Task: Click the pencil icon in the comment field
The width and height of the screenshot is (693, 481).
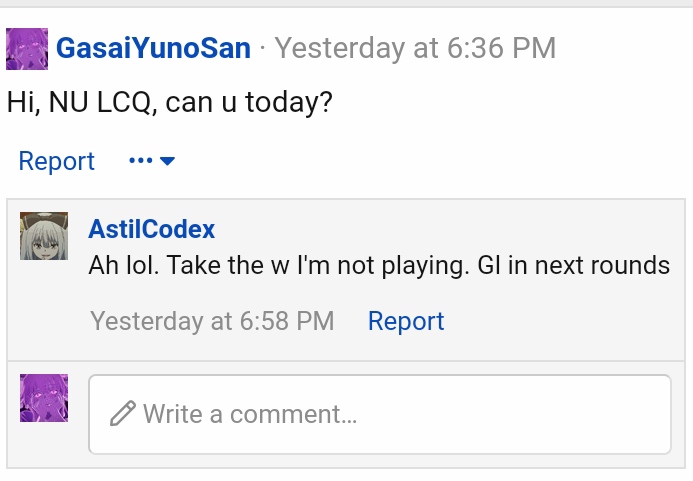Action: [x=122, y=413]
